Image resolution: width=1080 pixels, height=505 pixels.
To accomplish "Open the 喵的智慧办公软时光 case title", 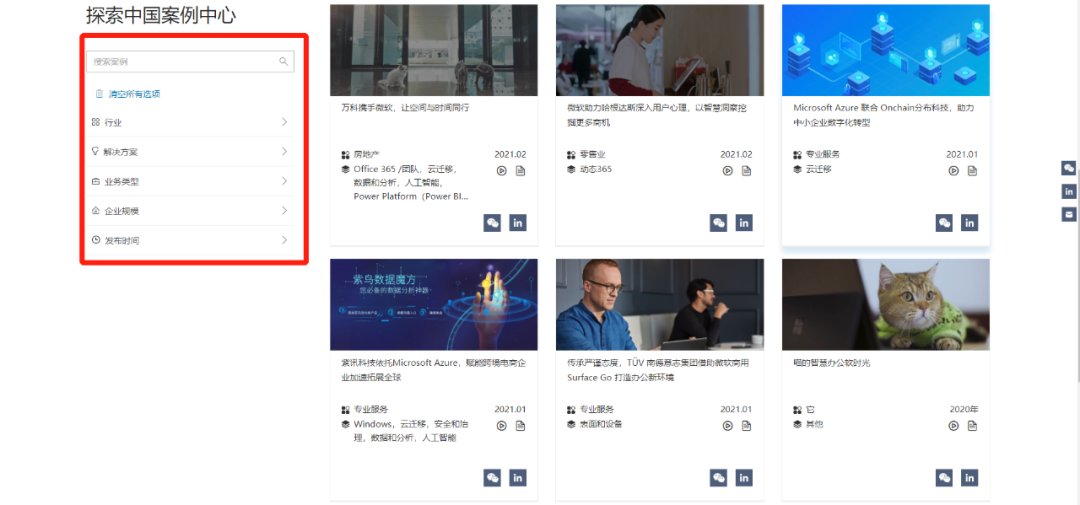I will (x=831, y=362).
